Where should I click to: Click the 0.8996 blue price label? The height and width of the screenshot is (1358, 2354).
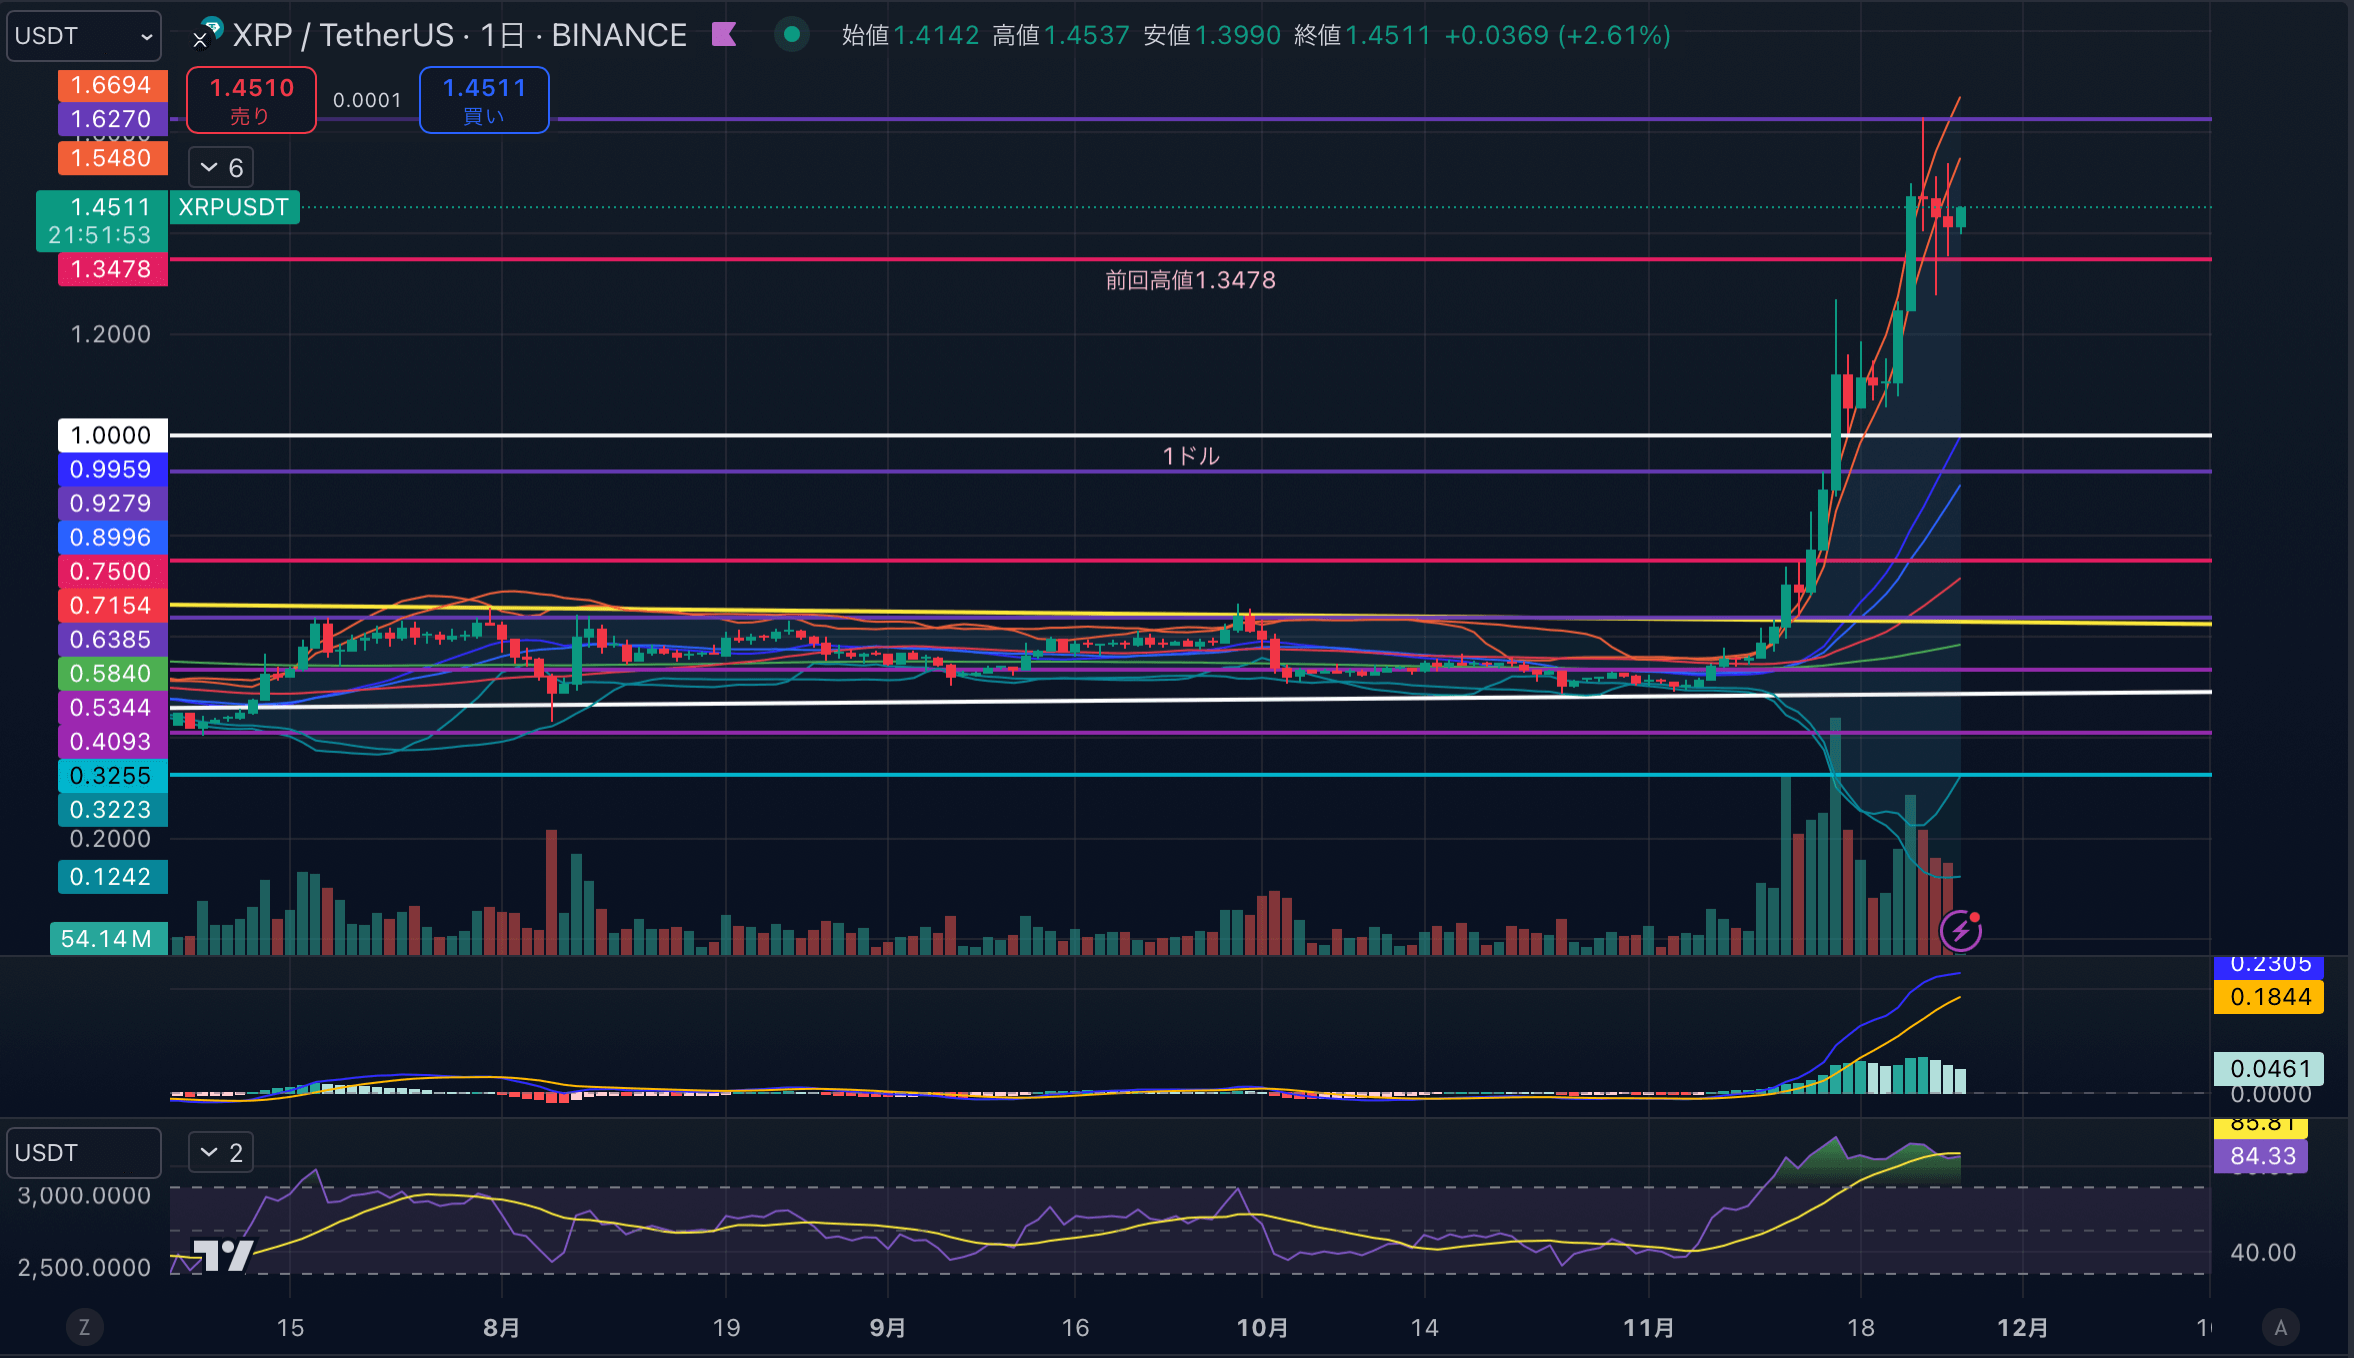112,537
